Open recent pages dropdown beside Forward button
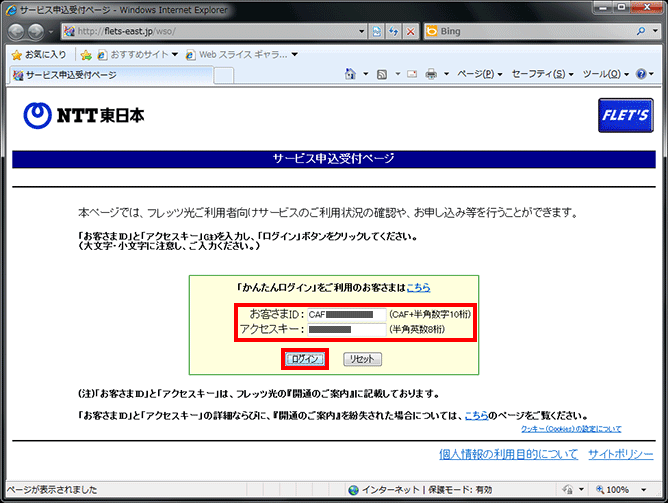The width and height of the screenshot is (668, 503). [x=51, y=32]
